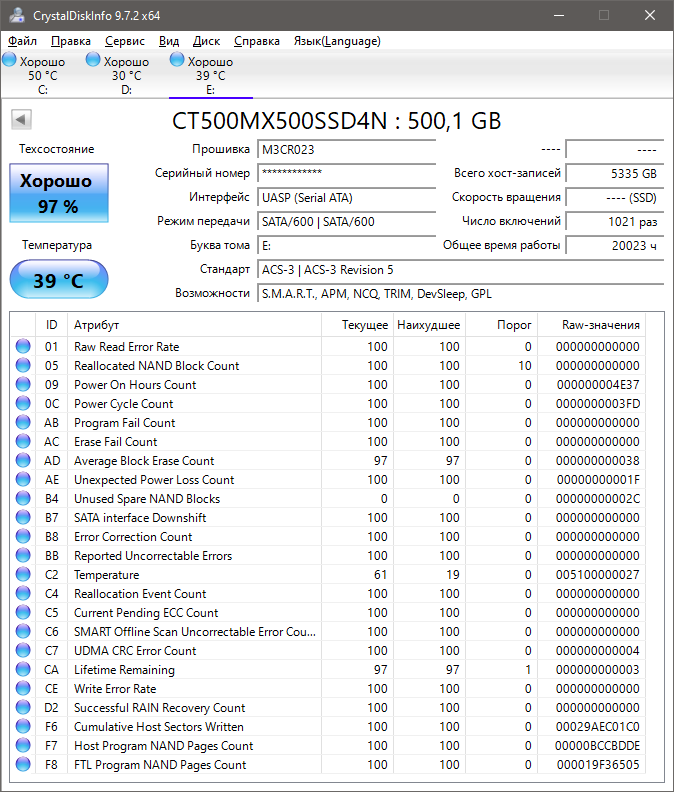Close the CrystalDiskInfo window

[650, 15]
